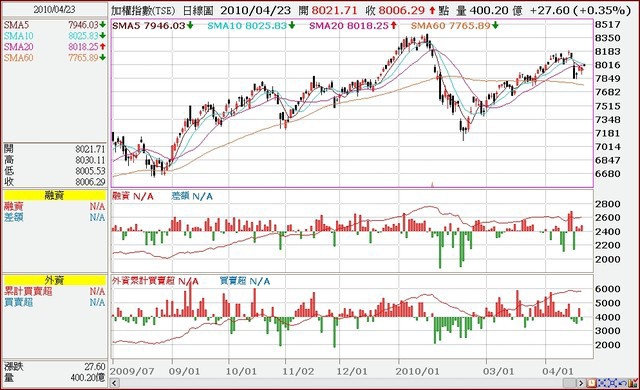Click the 量 400.20億 row at bottom left
The image size is (640, 390).
click(54, 378)
